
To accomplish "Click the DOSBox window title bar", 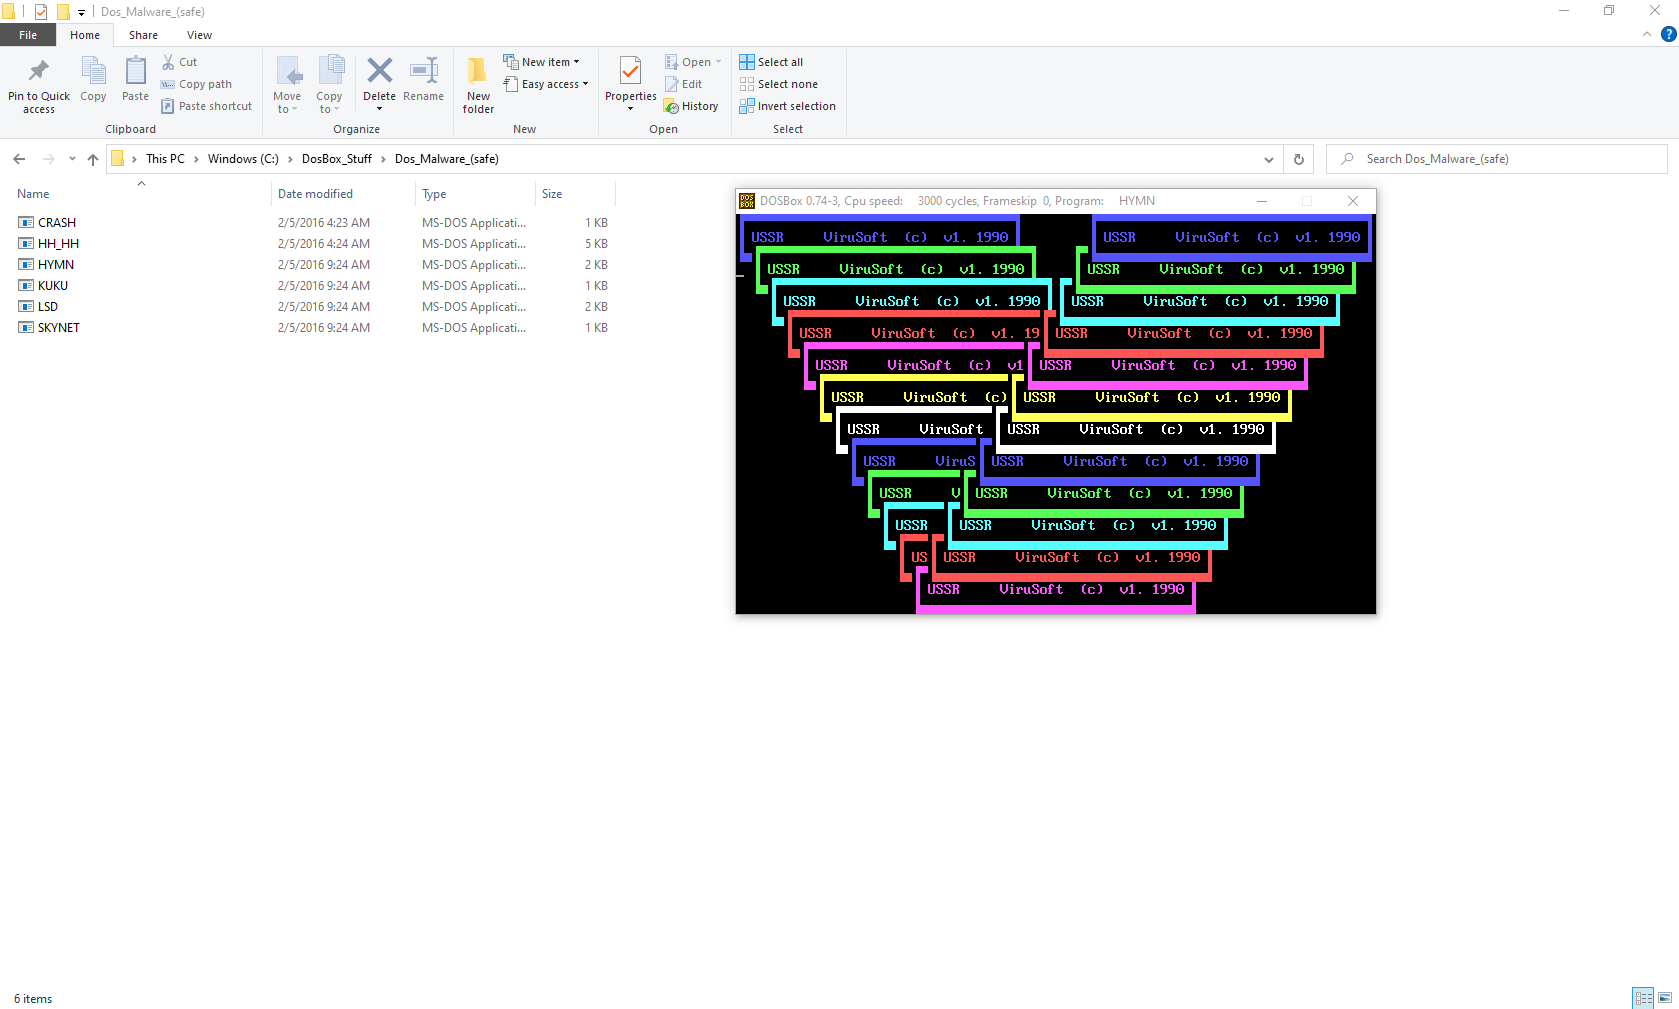I will [1056, 201].
